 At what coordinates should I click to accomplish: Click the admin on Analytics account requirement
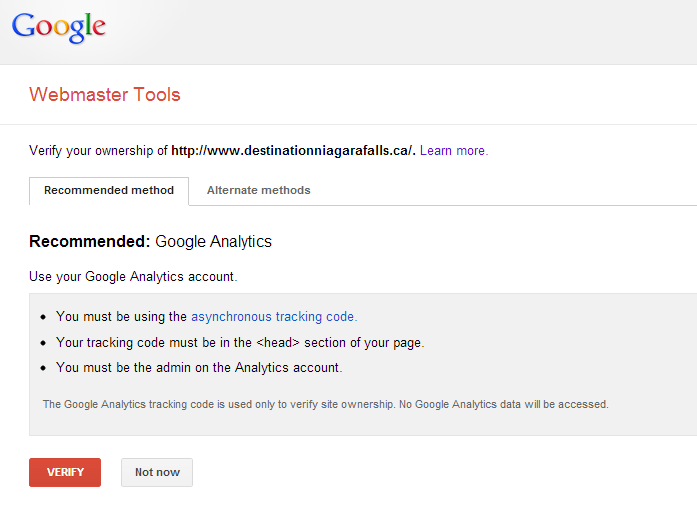(x=199, y=368)
